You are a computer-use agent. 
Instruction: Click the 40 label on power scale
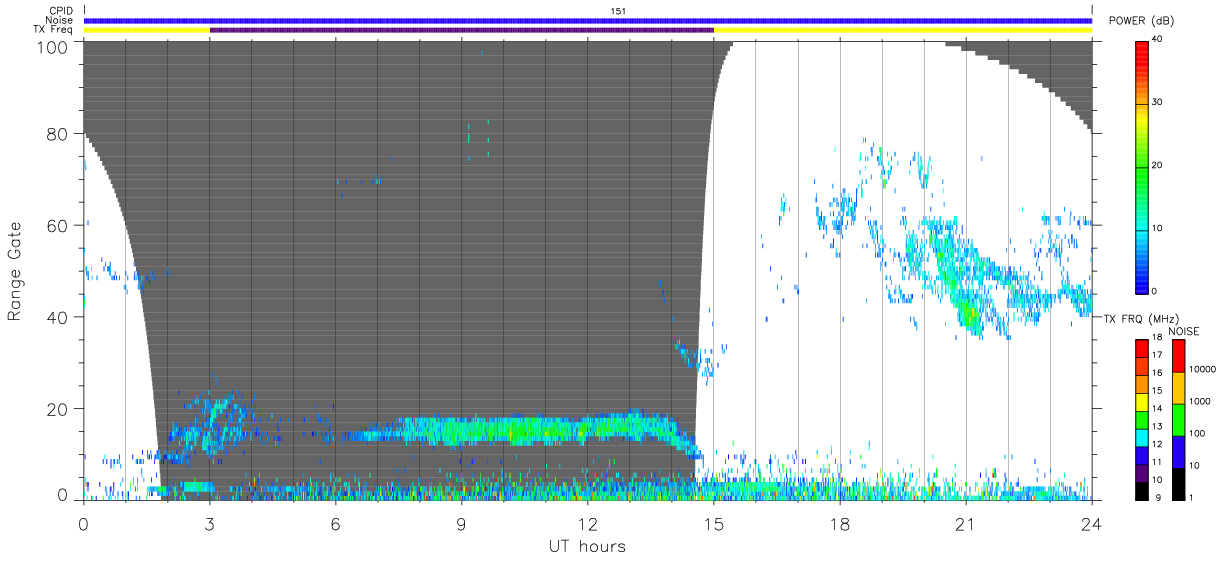[1159, 40]
